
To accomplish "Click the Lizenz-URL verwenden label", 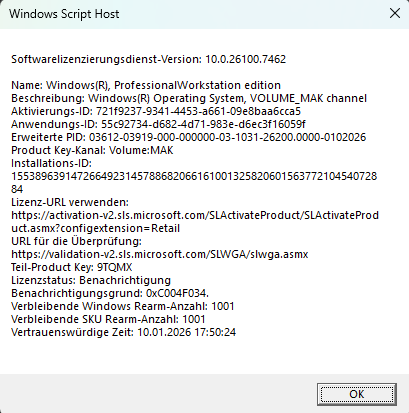I will pos(70,202).
